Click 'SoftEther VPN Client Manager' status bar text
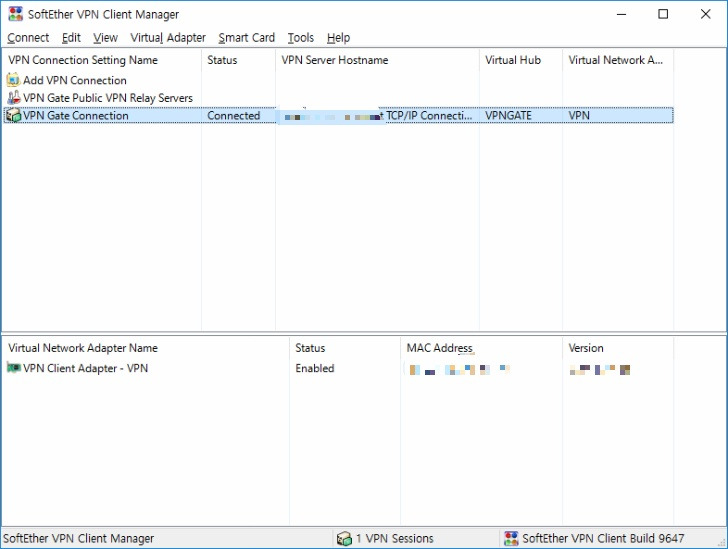The width and height of the screenshot is (728, 549). (x=78, y=539)
